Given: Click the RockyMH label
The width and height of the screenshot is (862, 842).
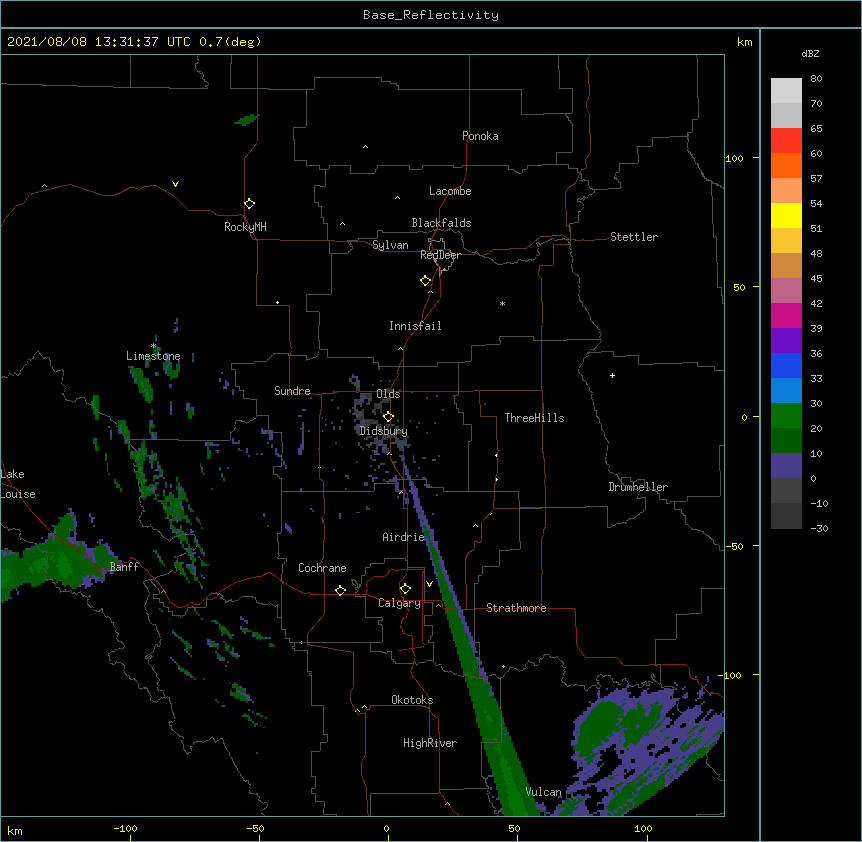Looking at the screenshot, I should click(245, 227).
